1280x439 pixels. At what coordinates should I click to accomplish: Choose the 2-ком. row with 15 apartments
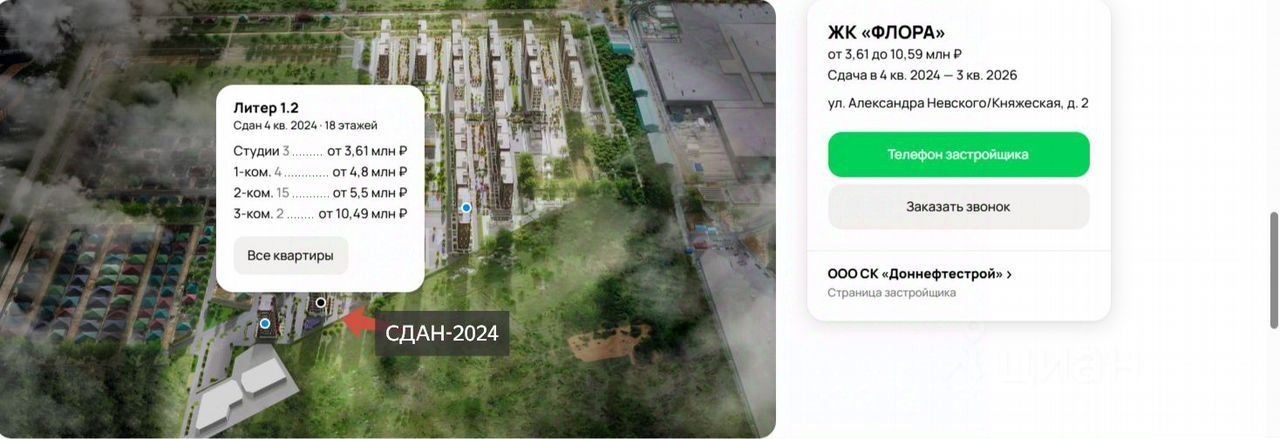[x=320, y=193]
